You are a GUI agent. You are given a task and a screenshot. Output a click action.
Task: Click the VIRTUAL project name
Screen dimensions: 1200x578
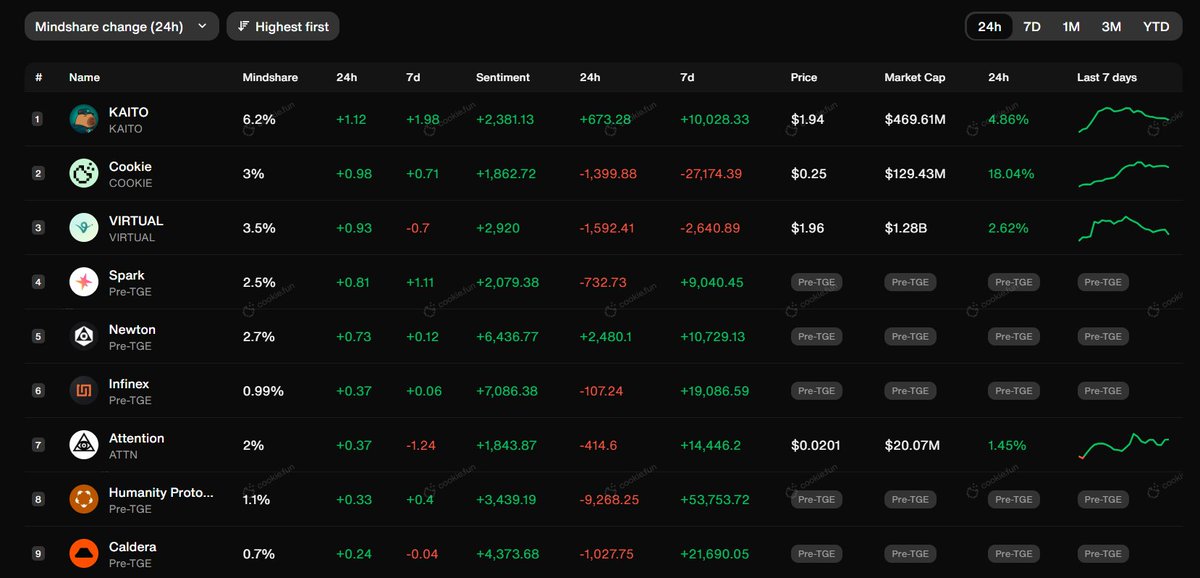click(x=136, y=220)
